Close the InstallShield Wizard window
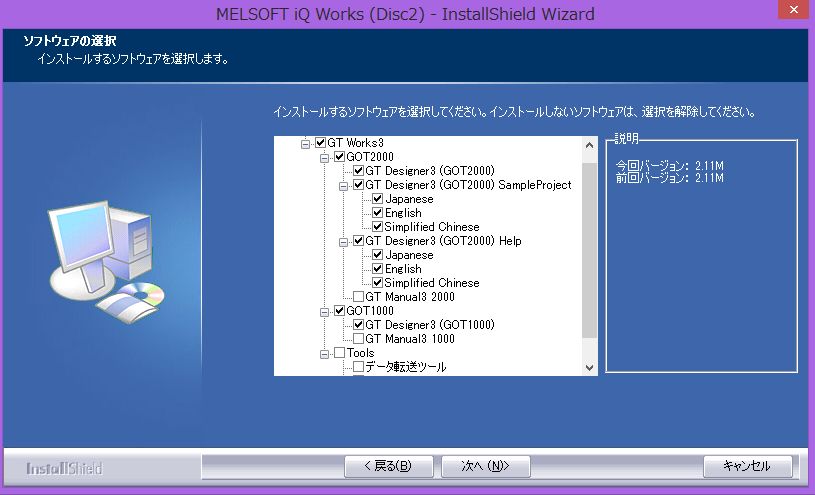 click(x=794, y=9)
